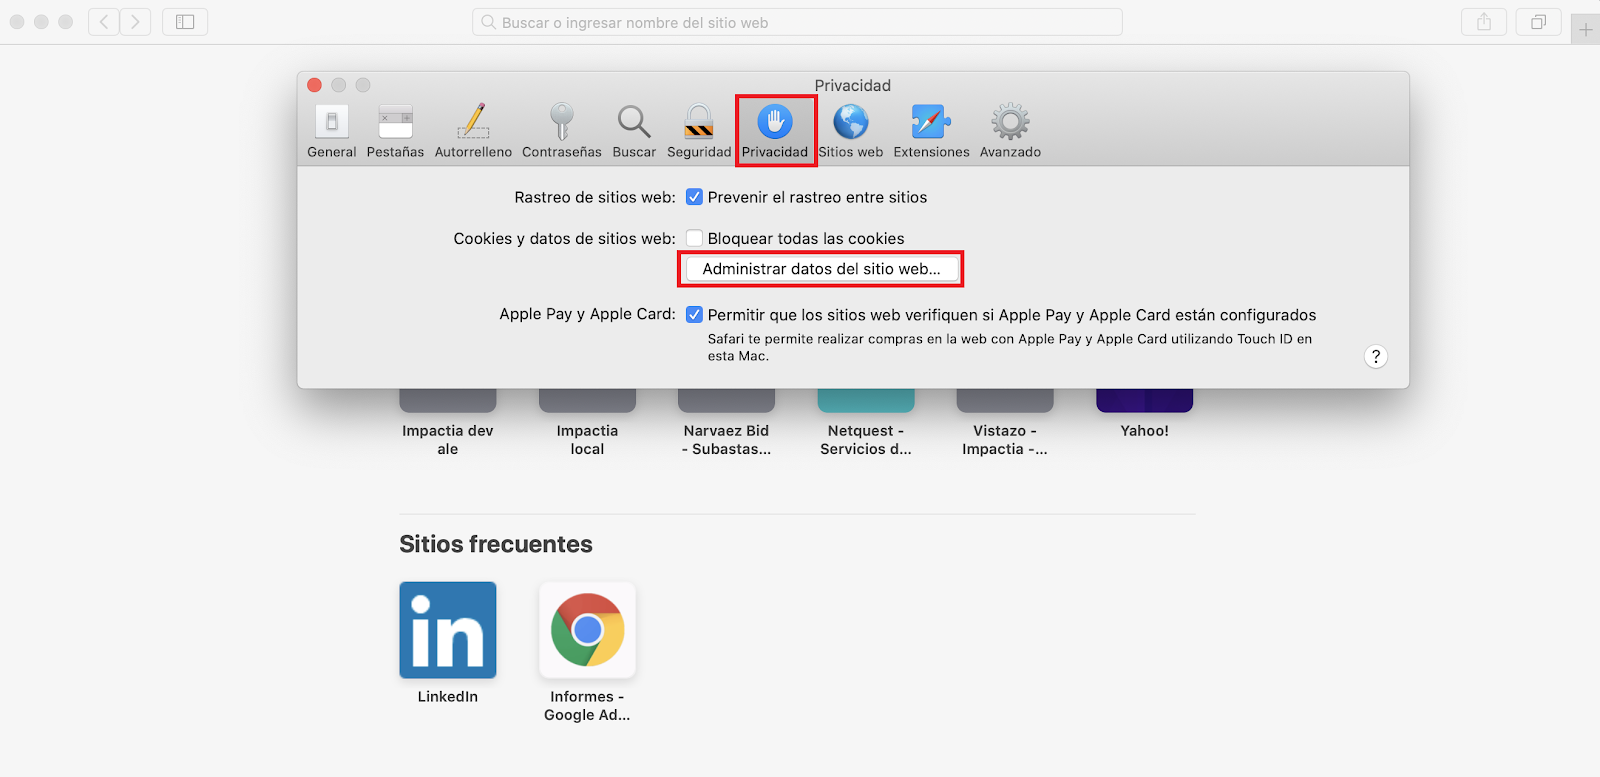Image resolution: width=1600 pixels, height=777 pixels.
Task: Open the help question mark button
Action: (x=1376, y=357)
